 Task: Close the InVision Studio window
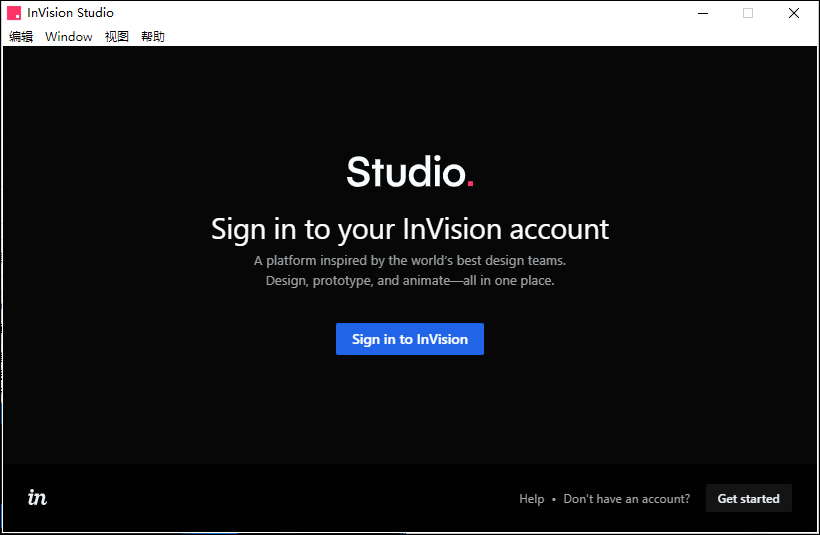tap(794, 13)
